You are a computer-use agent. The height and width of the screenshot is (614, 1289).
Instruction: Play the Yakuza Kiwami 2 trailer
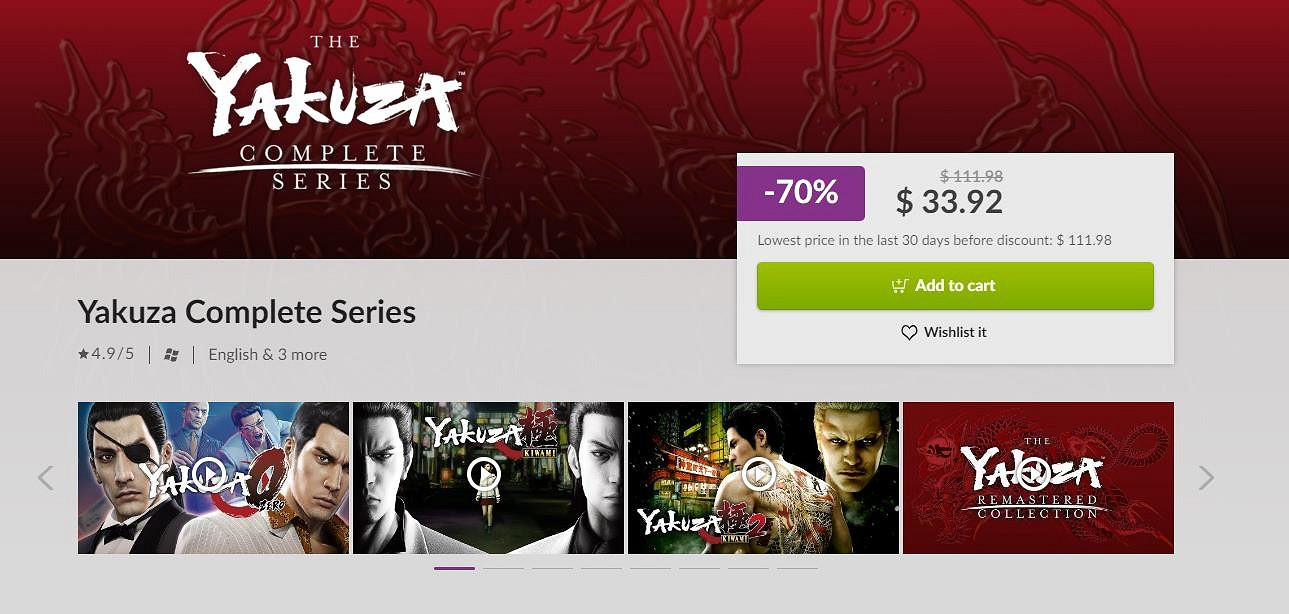759,473
